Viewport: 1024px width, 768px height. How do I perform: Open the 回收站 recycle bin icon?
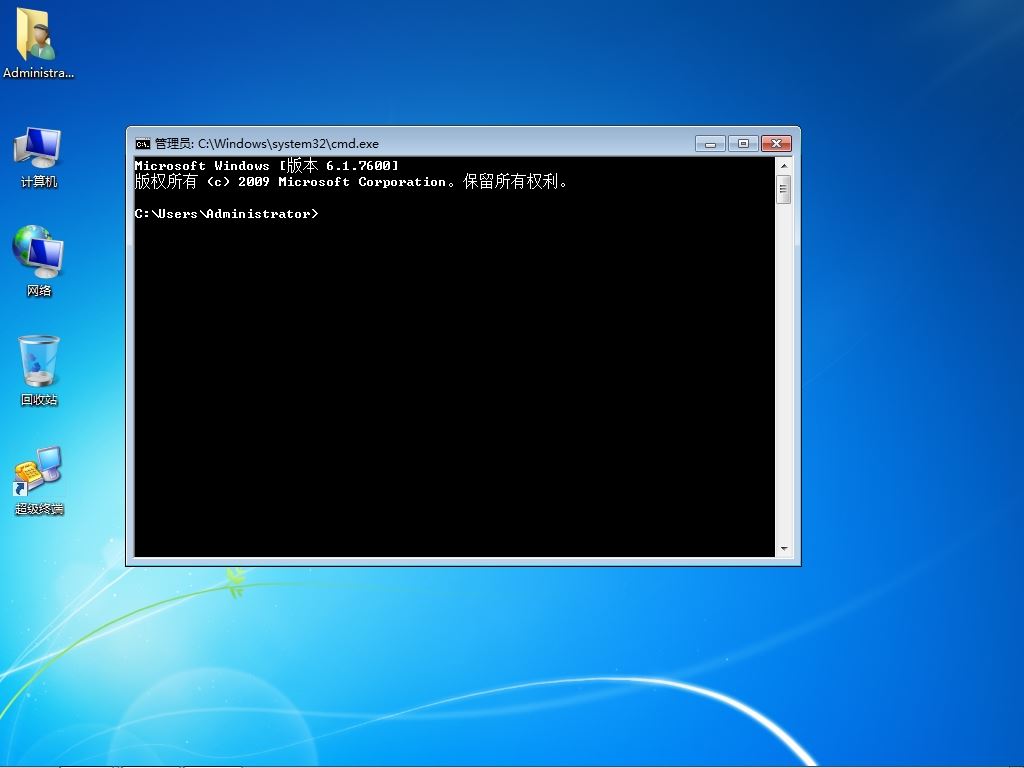coord(39,370)
